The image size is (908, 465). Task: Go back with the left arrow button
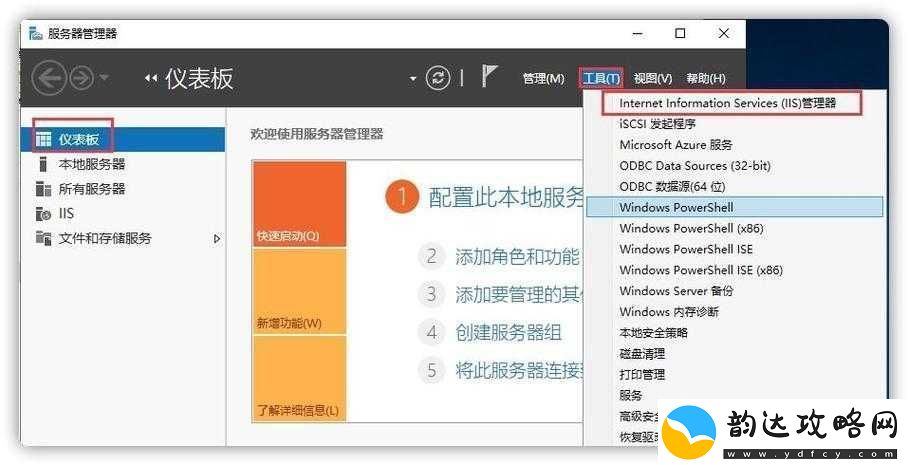(49, 78)
